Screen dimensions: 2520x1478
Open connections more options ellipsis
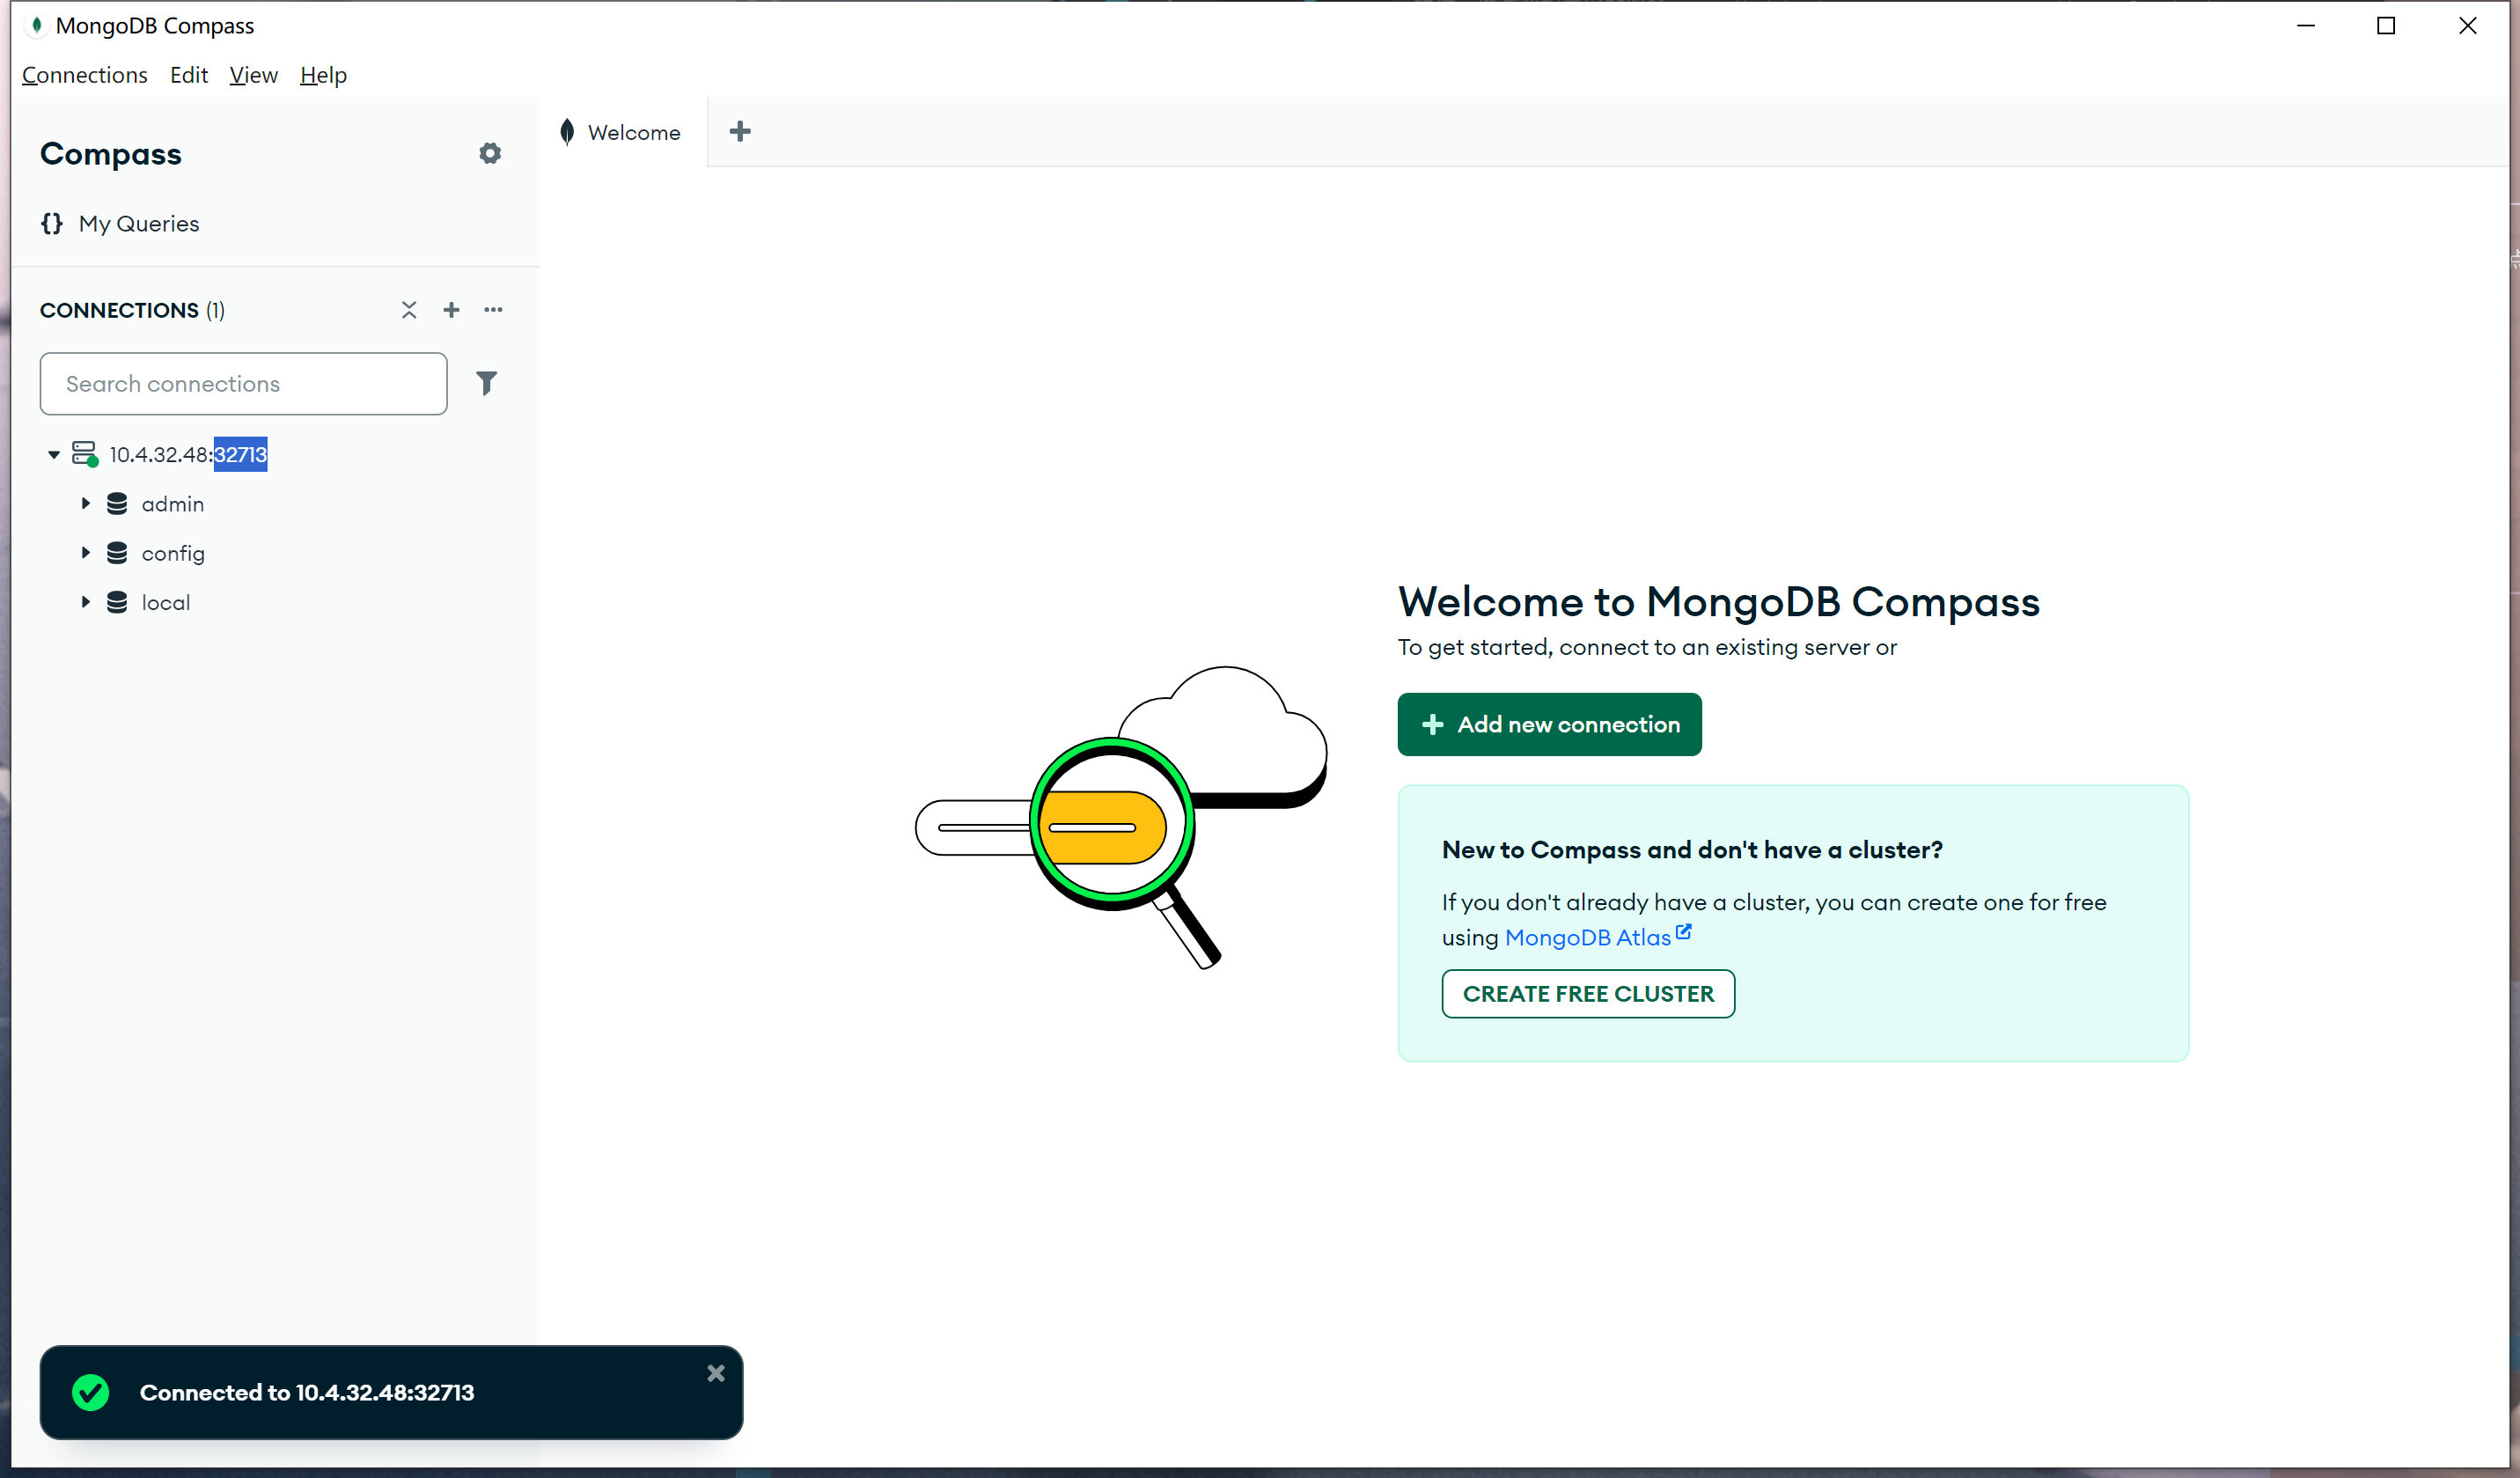(x=493, y=310)
